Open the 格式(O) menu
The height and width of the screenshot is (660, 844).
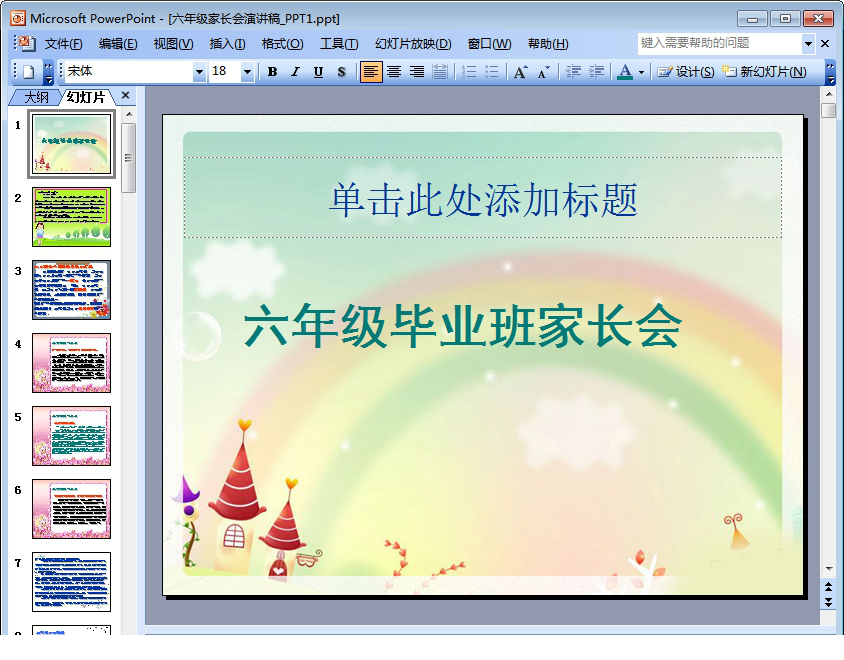282,44
